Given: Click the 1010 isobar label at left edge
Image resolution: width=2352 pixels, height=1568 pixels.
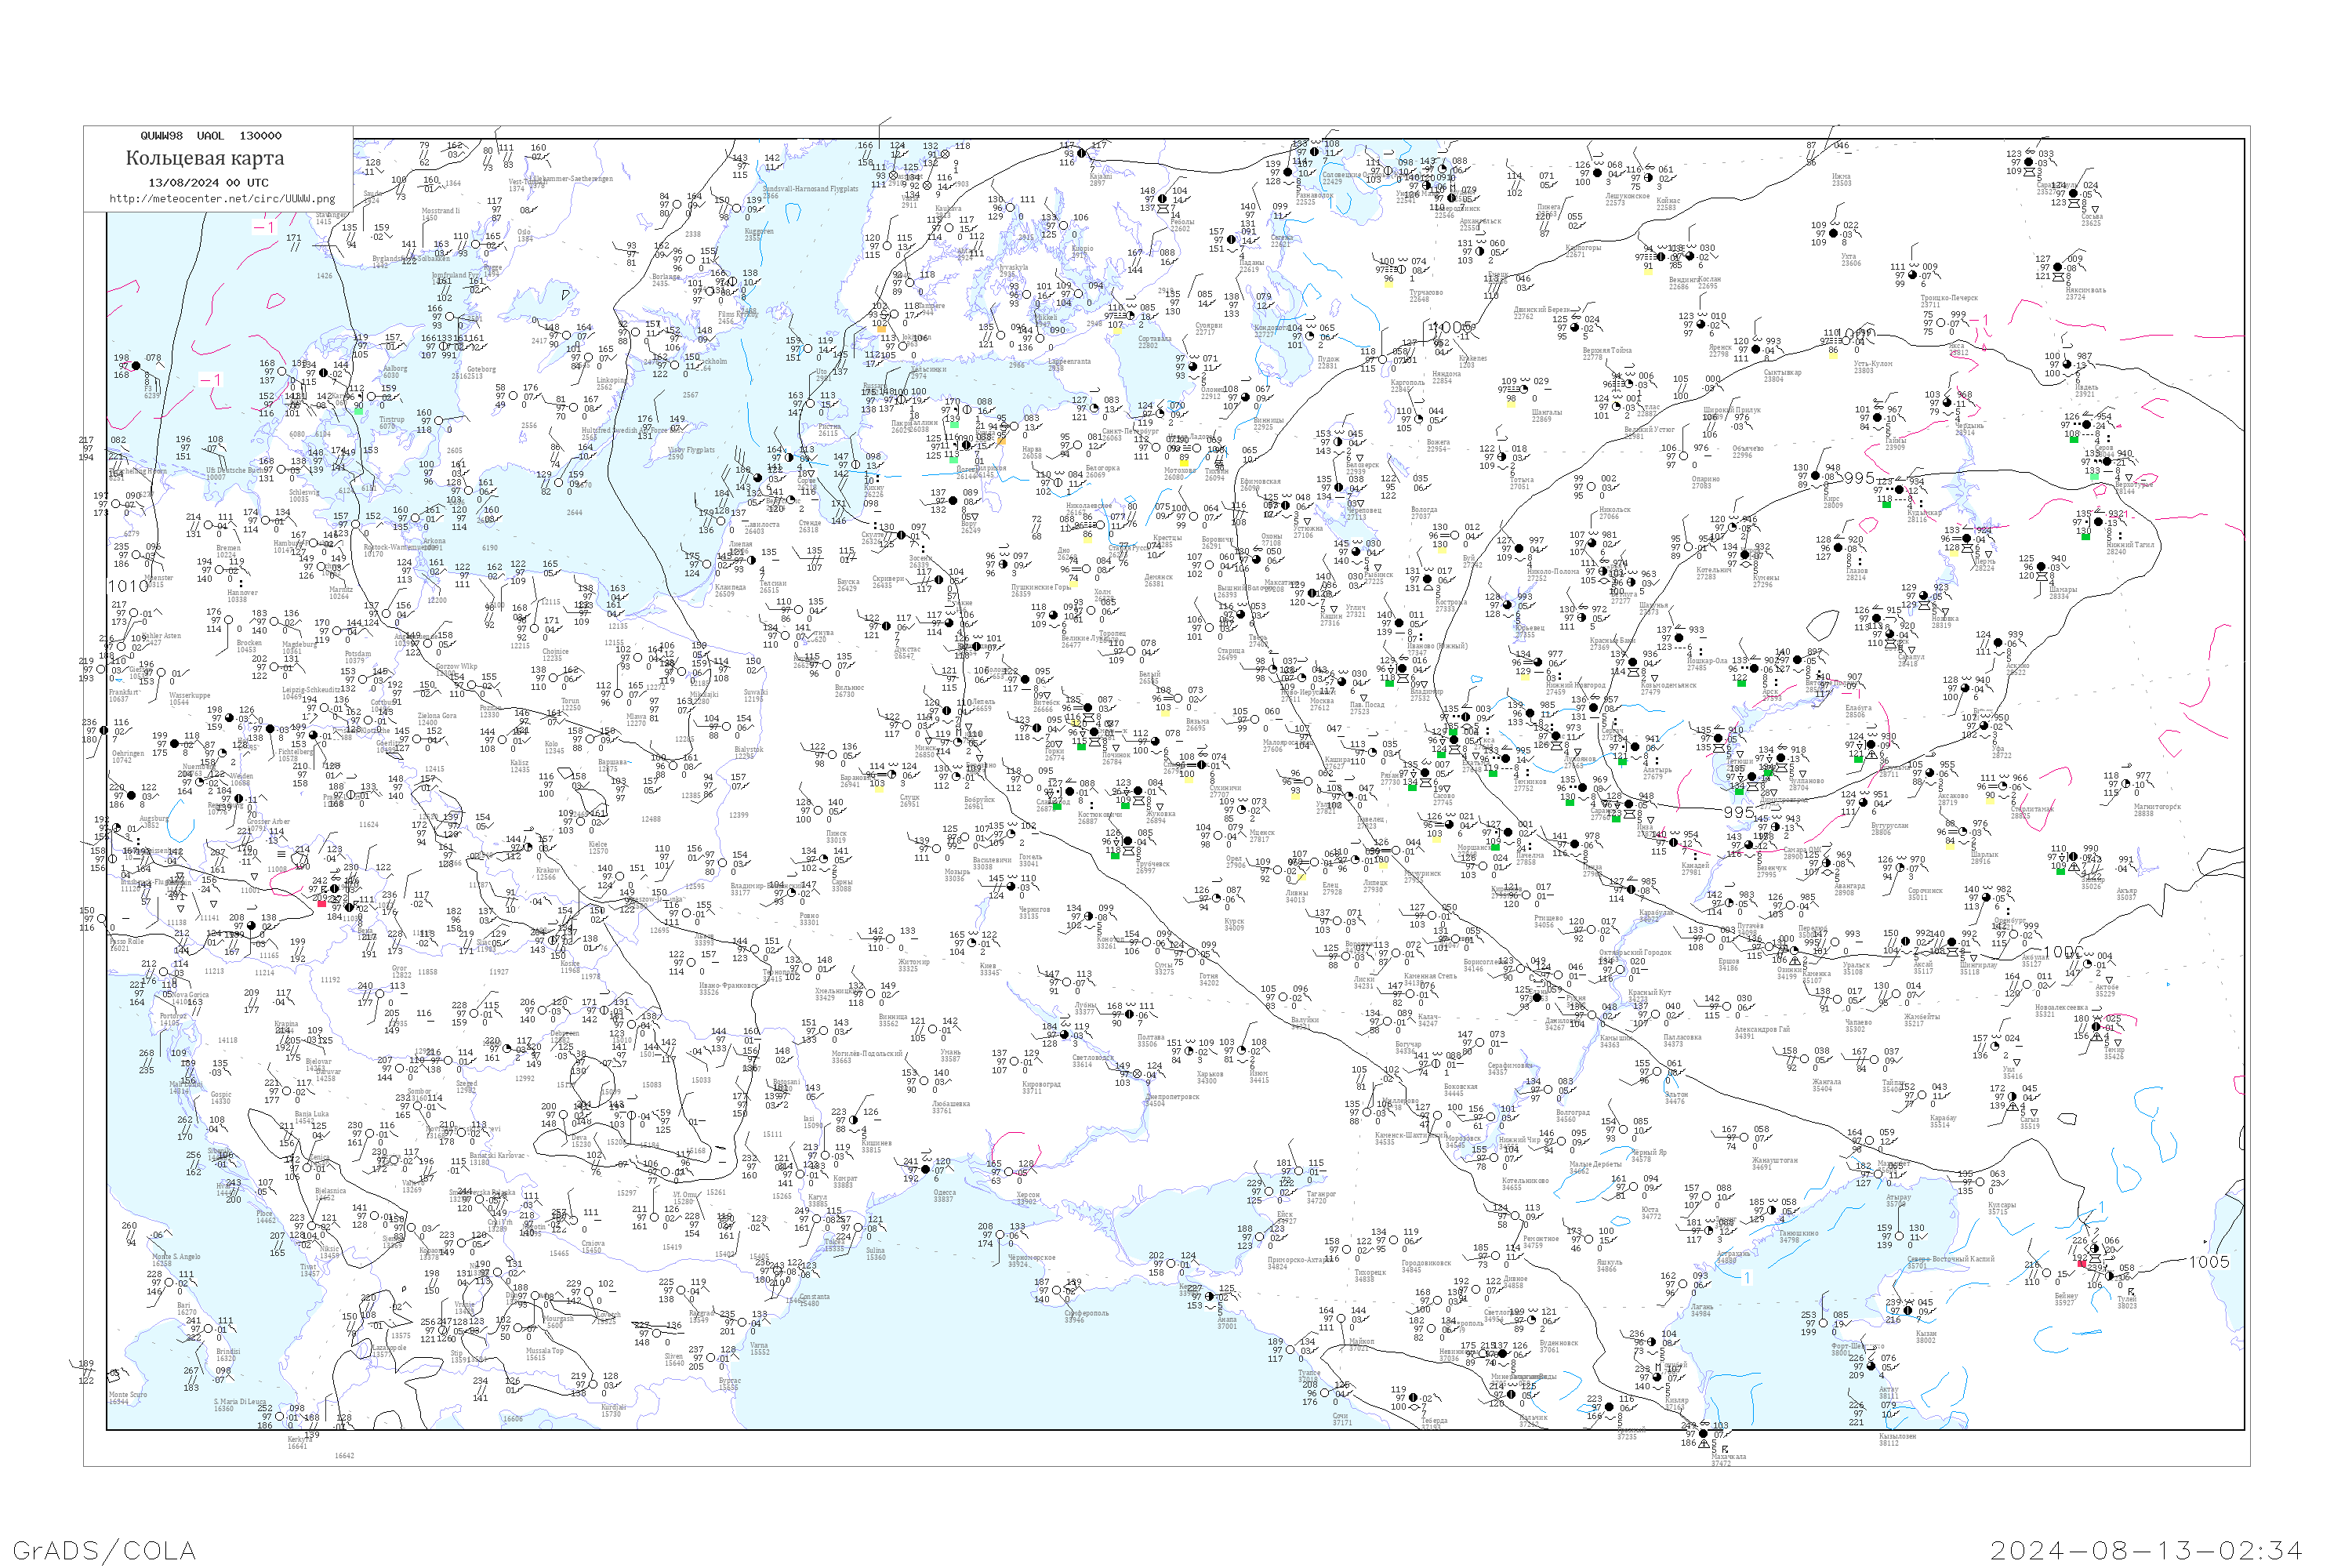Looking at the screenshot, I should pyautogui.click(x=128, y=586).
